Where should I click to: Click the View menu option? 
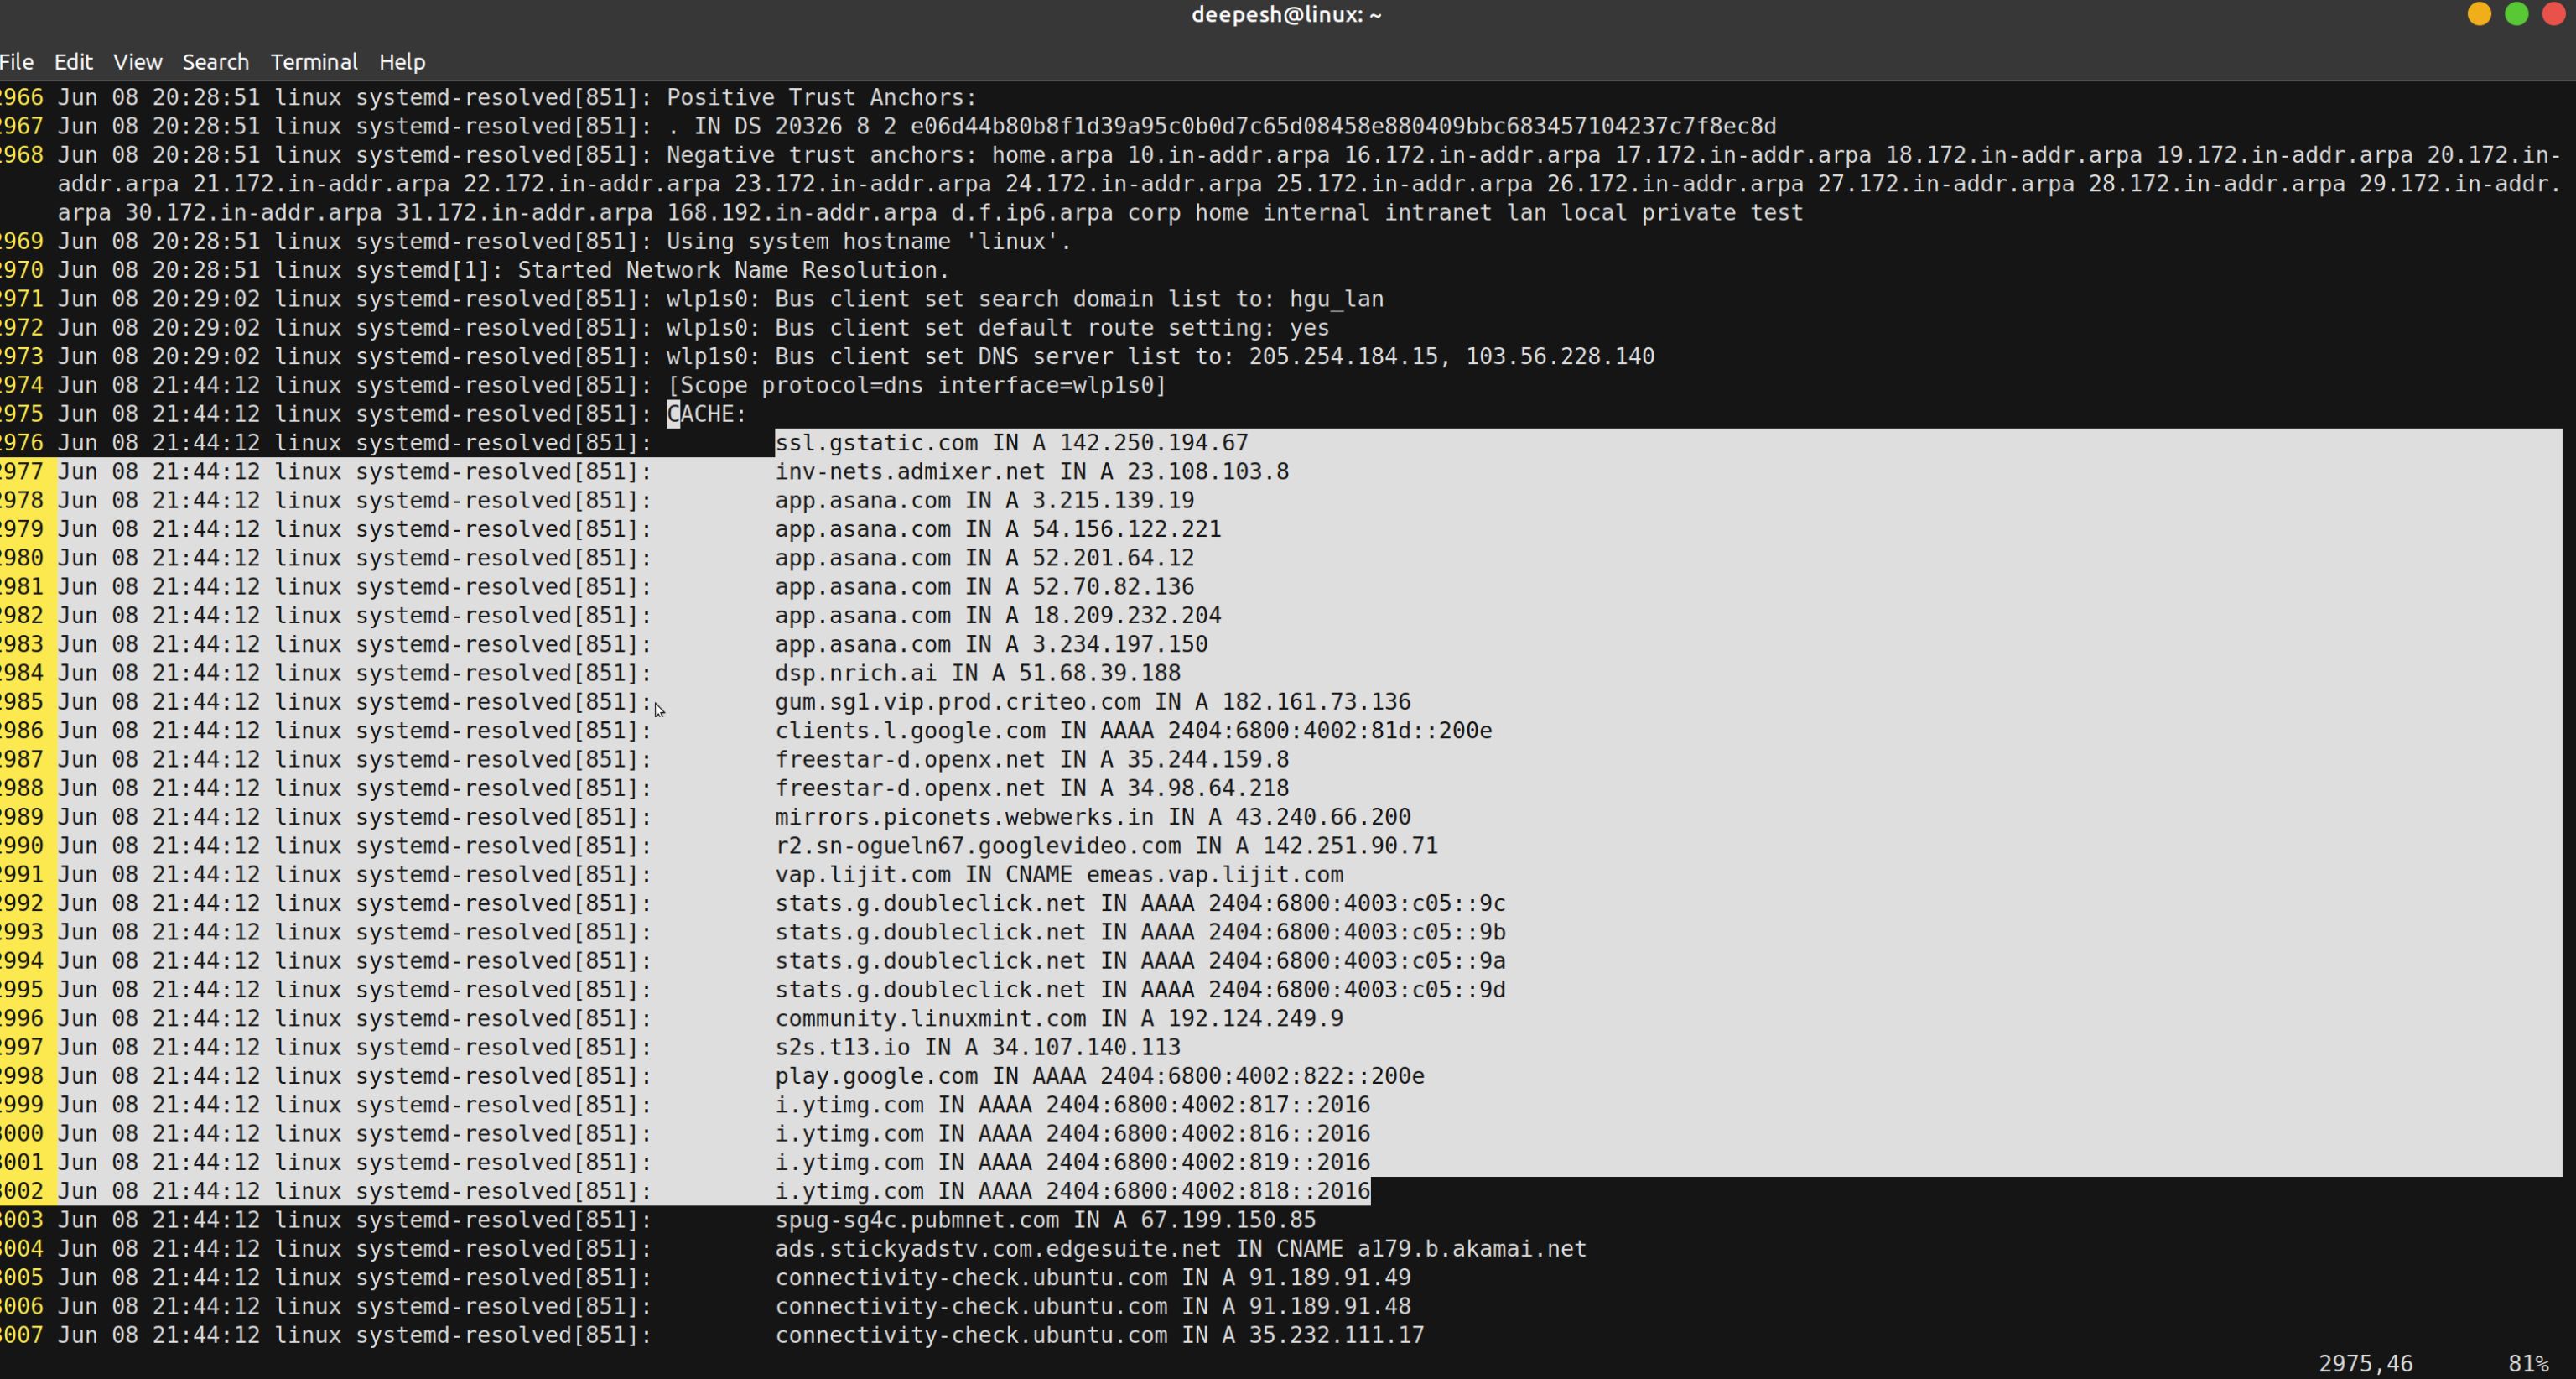(135, 61)
